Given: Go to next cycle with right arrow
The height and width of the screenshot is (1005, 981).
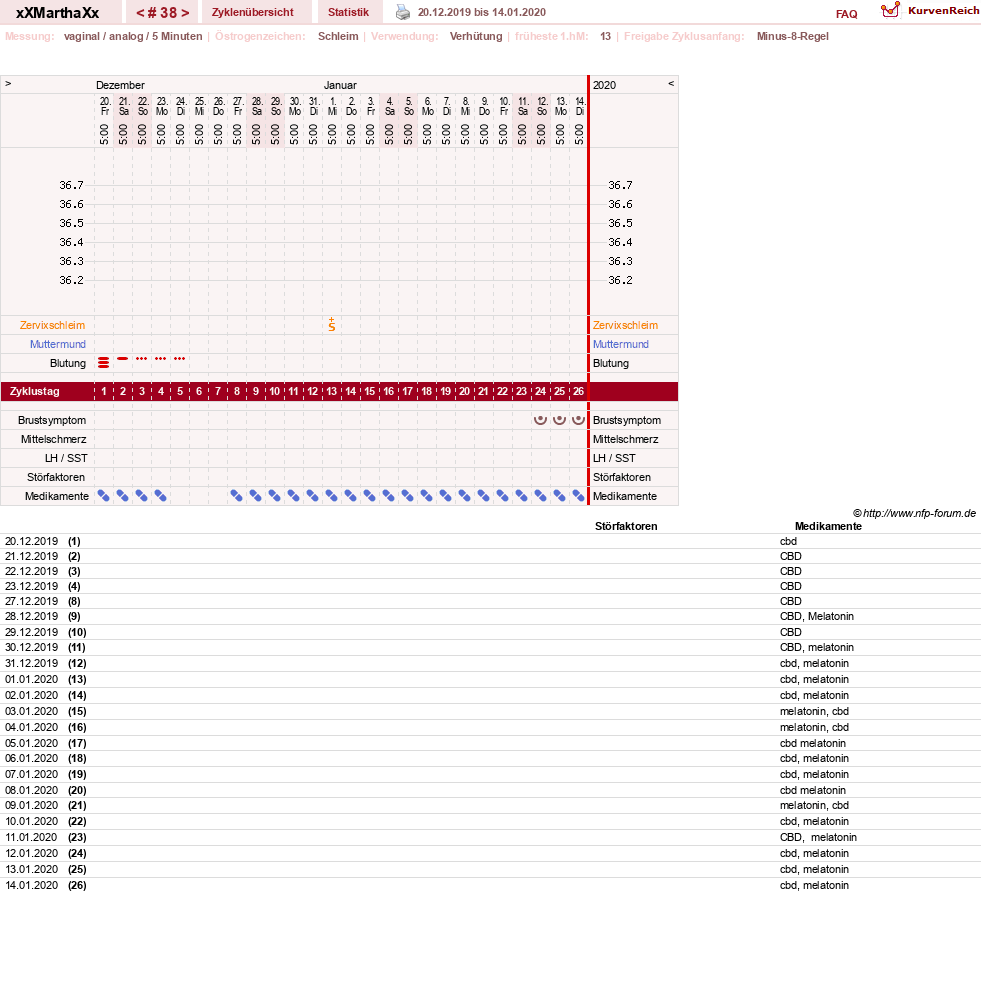Looking at the screenshot, I should (185, 13).
